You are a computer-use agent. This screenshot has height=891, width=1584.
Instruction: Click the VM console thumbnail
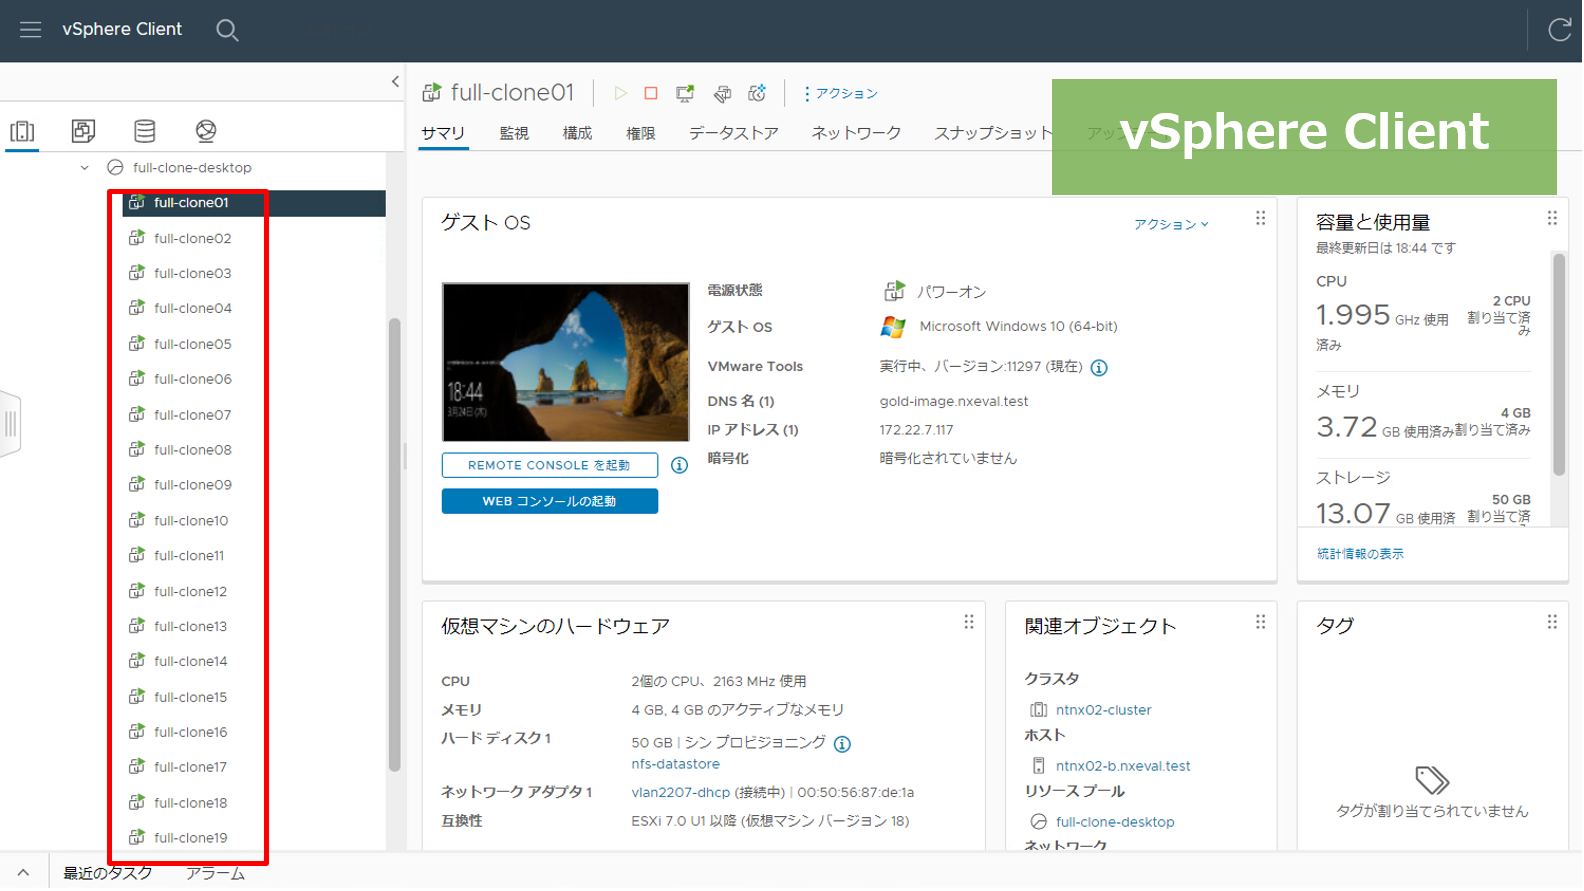(566, 363)
